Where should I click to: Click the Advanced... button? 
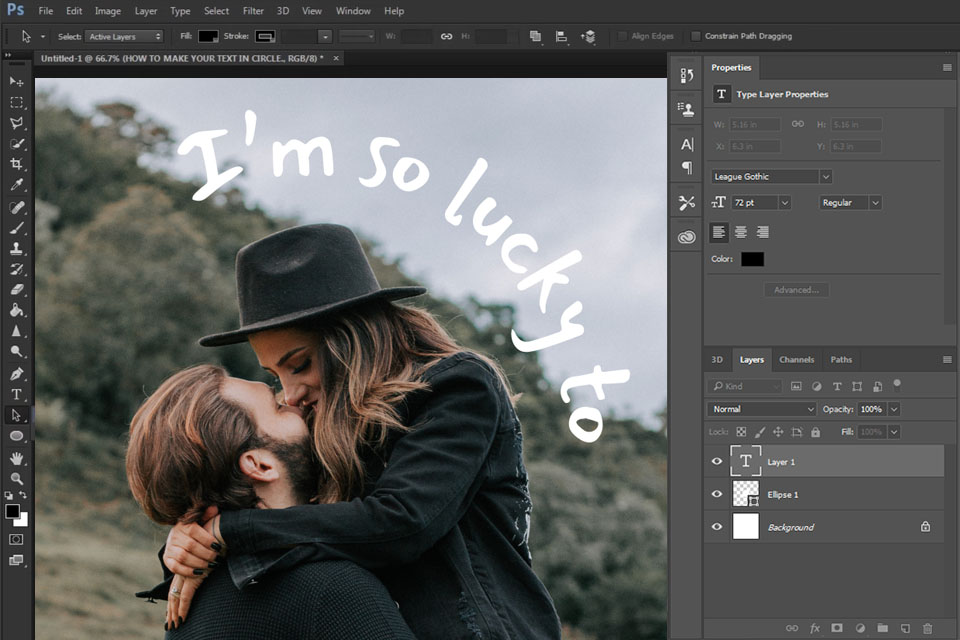[x=796, y=290]
